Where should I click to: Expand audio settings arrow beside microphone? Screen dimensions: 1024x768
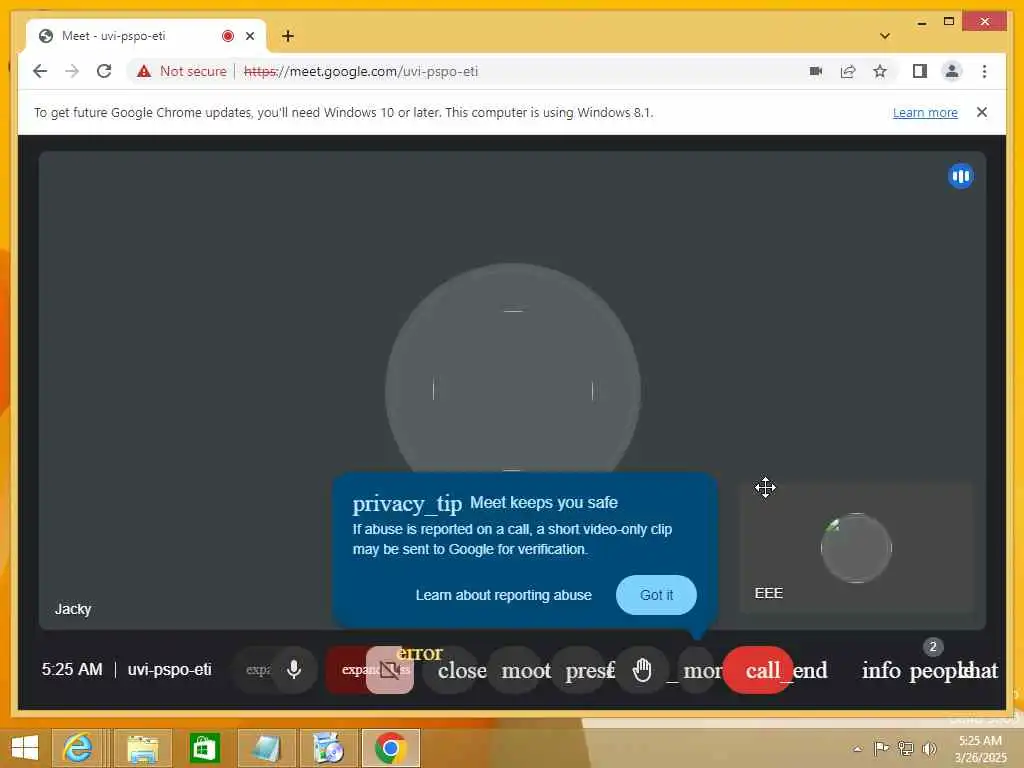coord(257,670)
